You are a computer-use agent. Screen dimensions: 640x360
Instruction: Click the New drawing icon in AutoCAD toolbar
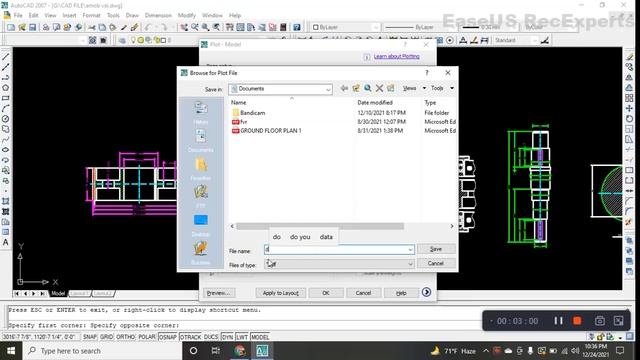pyautogui.click(x=11, y=27)
